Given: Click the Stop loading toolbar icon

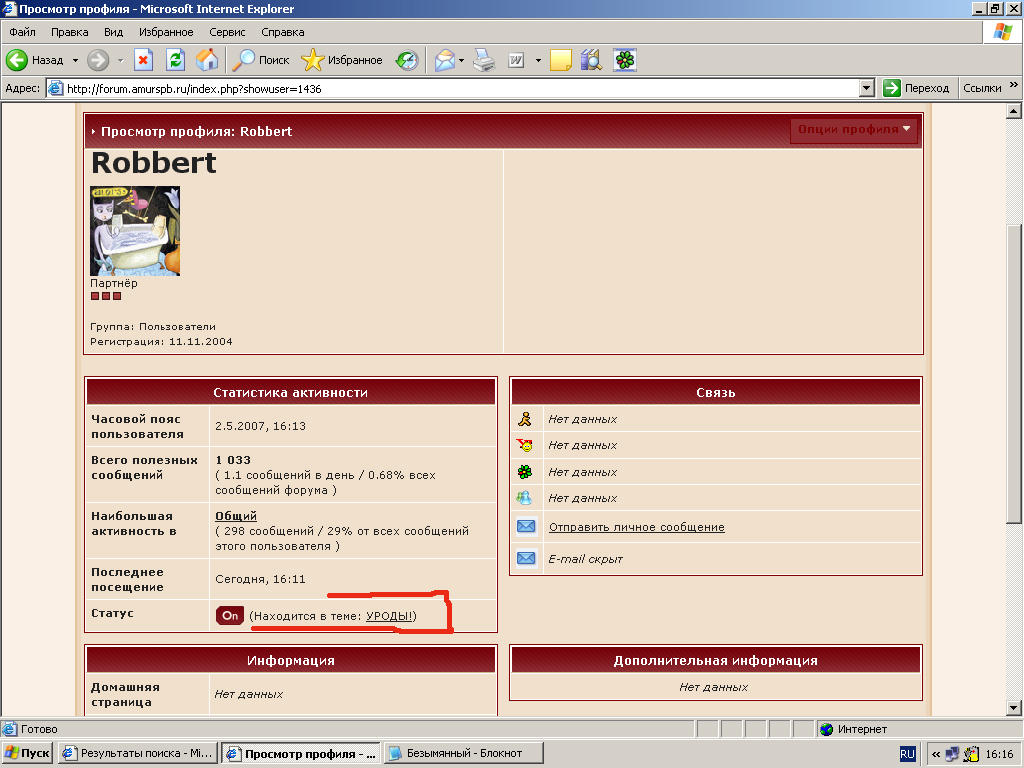Looking at the screenshot, I should (x=143, y=60).
